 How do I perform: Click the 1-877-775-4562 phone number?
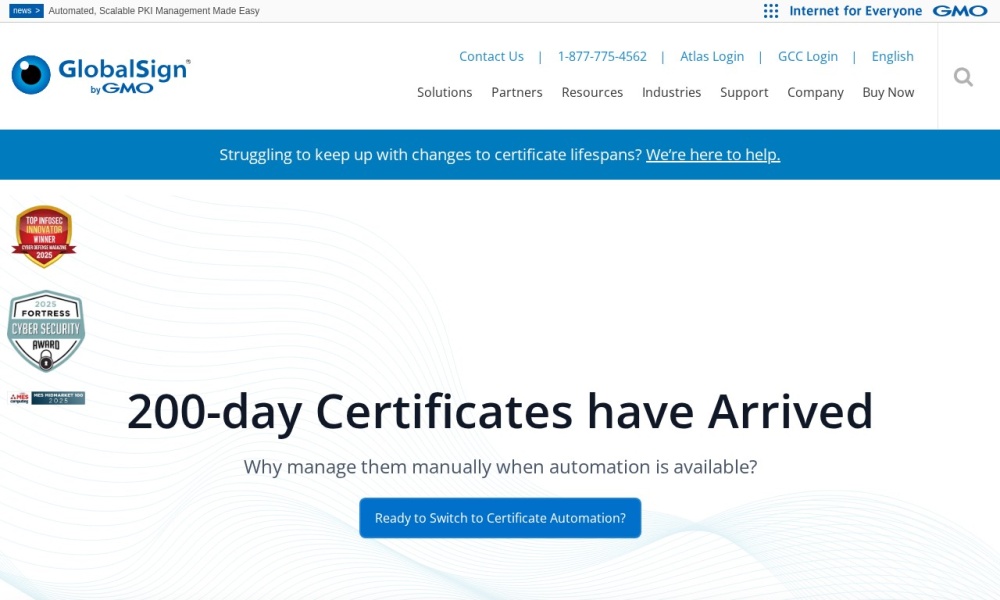[x=602, y=56]
